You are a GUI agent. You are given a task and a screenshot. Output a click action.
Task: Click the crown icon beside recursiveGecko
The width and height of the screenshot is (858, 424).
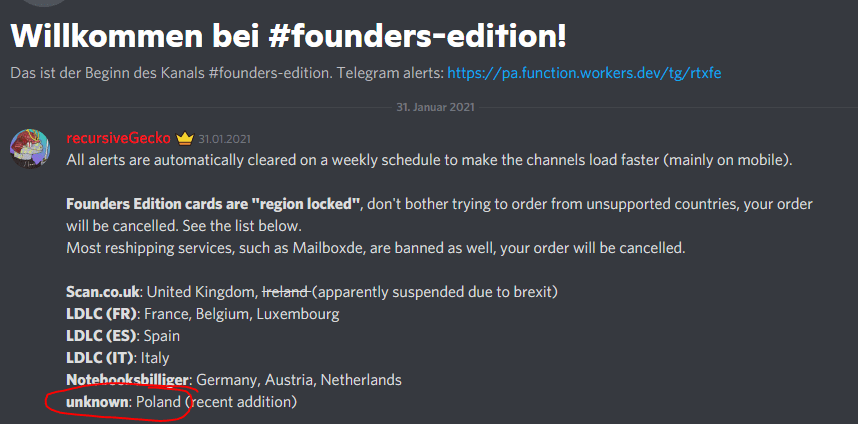point(184,139)
